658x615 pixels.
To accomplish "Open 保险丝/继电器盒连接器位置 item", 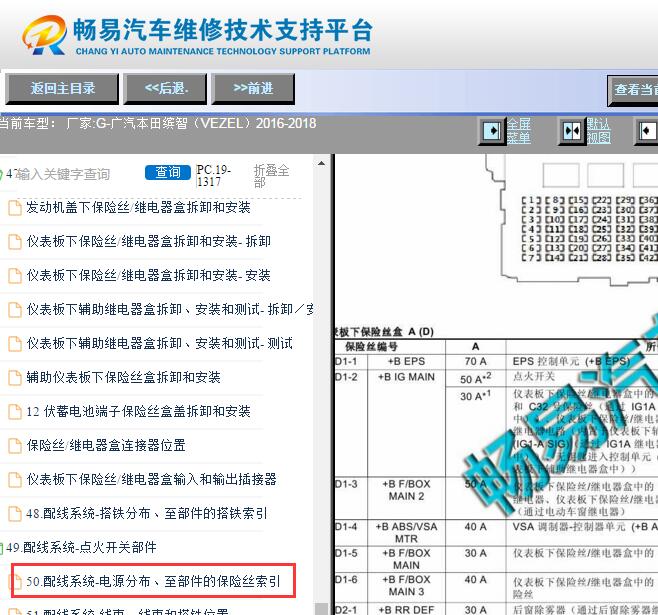I will (106, 445).
